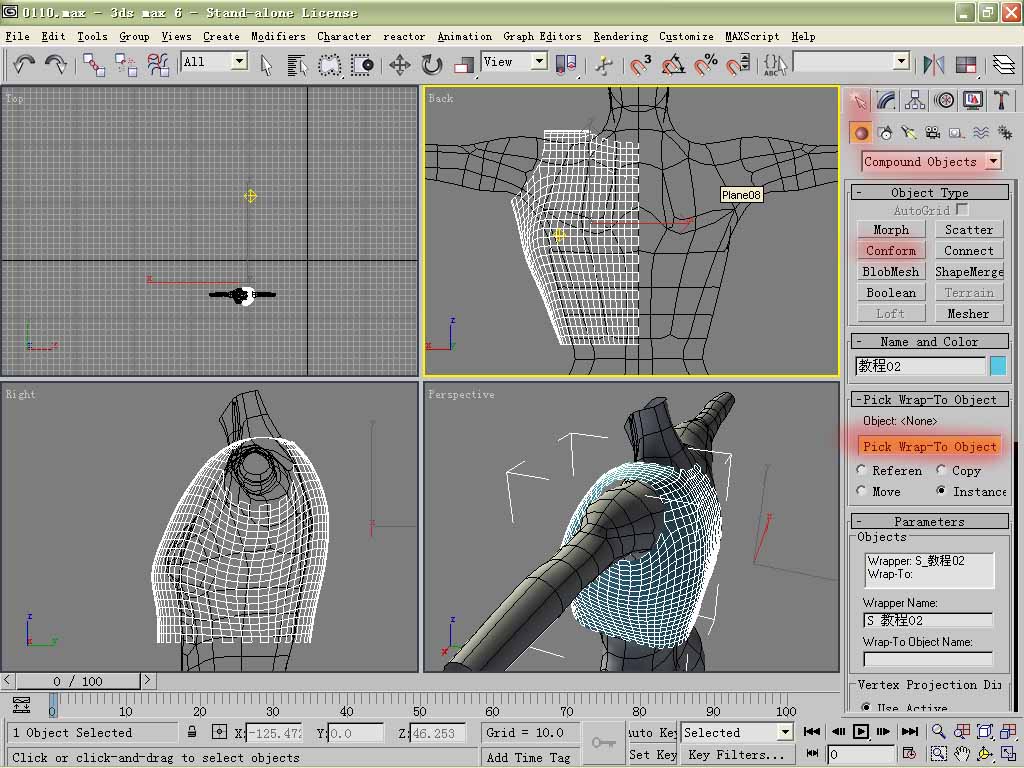Click the Mirror Selected Objects icon
This screenshot has width=1024, height=768.
[934, 65]
